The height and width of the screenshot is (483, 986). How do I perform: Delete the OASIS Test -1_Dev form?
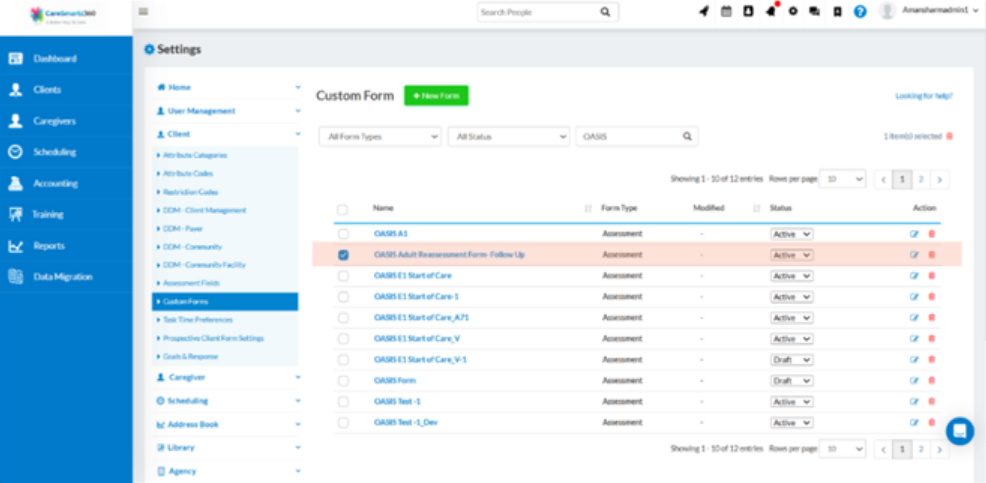pos(931,422)
